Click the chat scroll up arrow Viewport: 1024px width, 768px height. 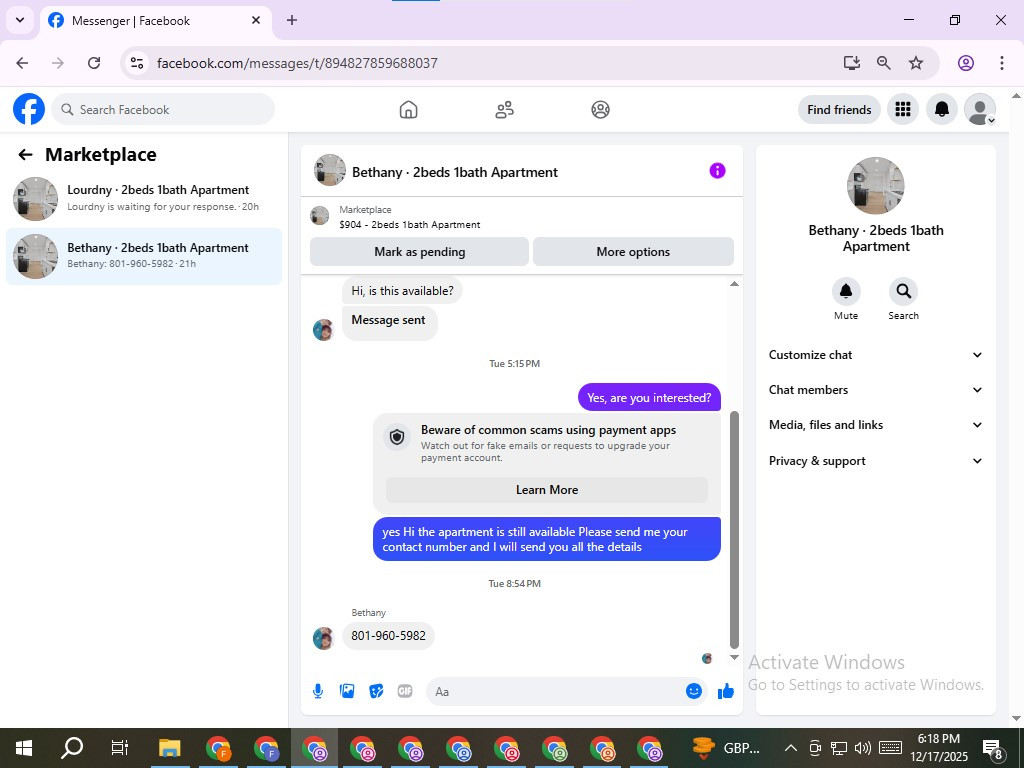(x=734, y=283)
